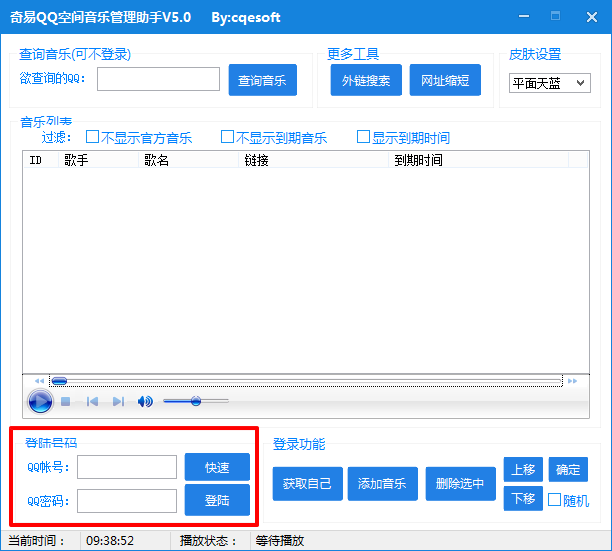The height and width of the screenshot is (551, 612).
Task: Click the round blue play button
Action: point(40,401)
